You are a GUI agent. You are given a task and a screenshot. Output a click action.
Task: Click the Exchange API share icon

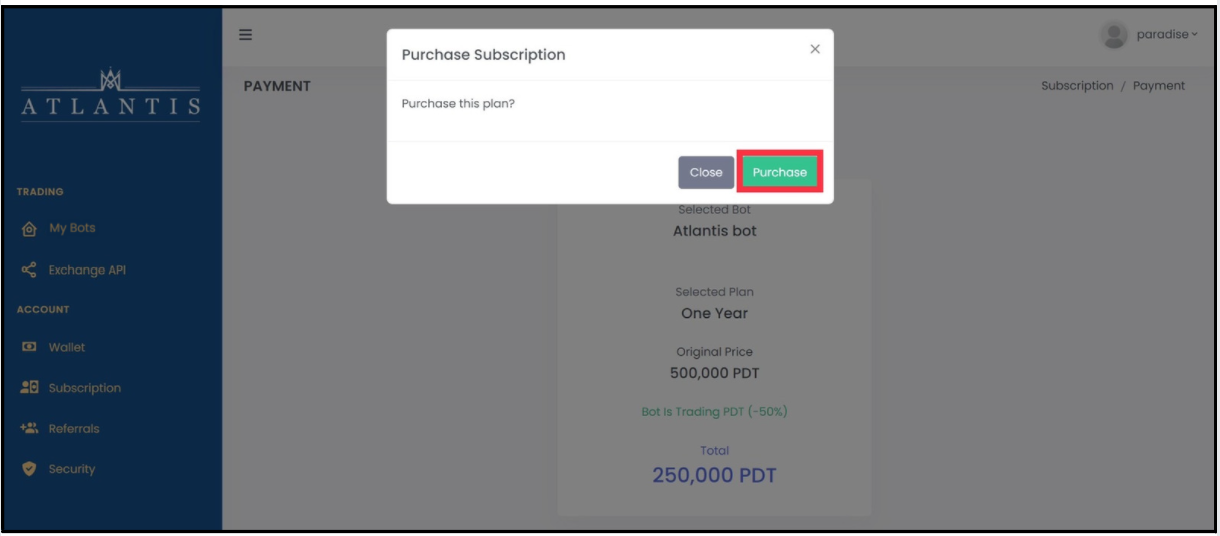click(x=27, y=270)
